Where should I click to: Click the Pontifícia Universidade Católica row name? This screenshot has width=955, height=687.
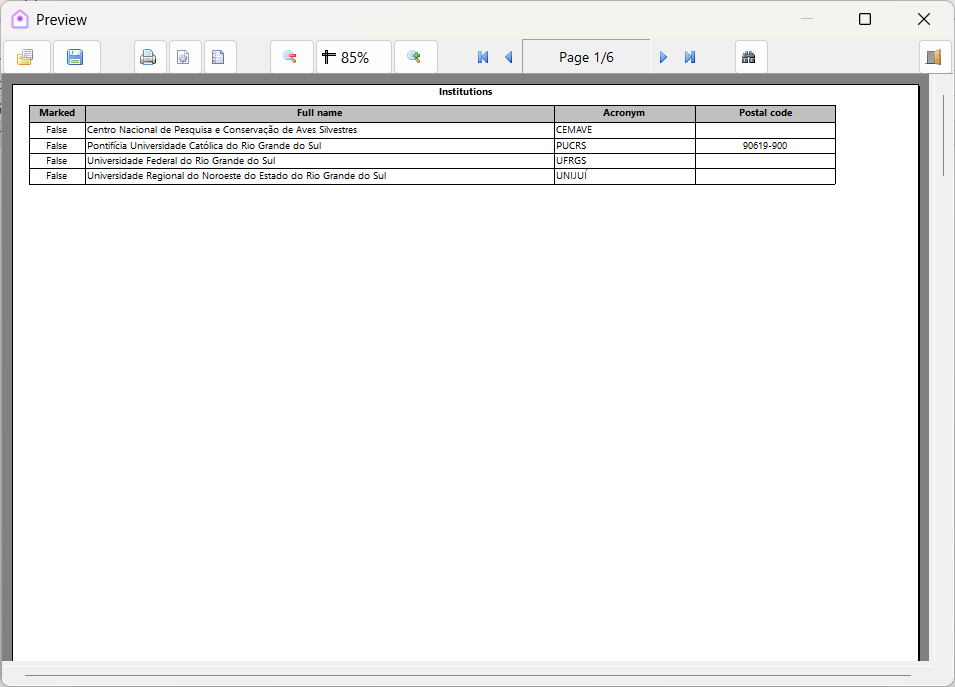[204, 146]
